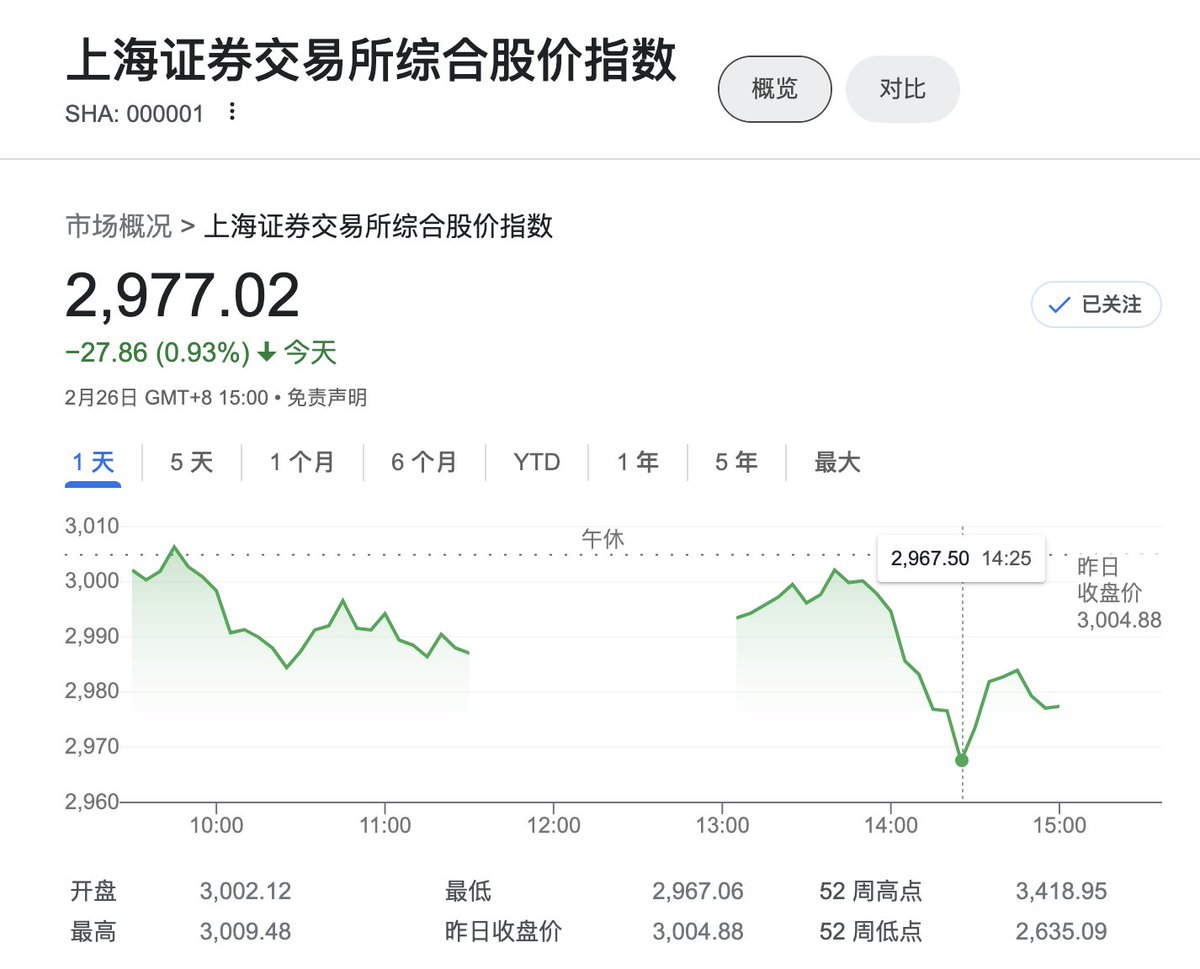Click the green data point at 14:25

pyautogui.click(x=962, y=760)
